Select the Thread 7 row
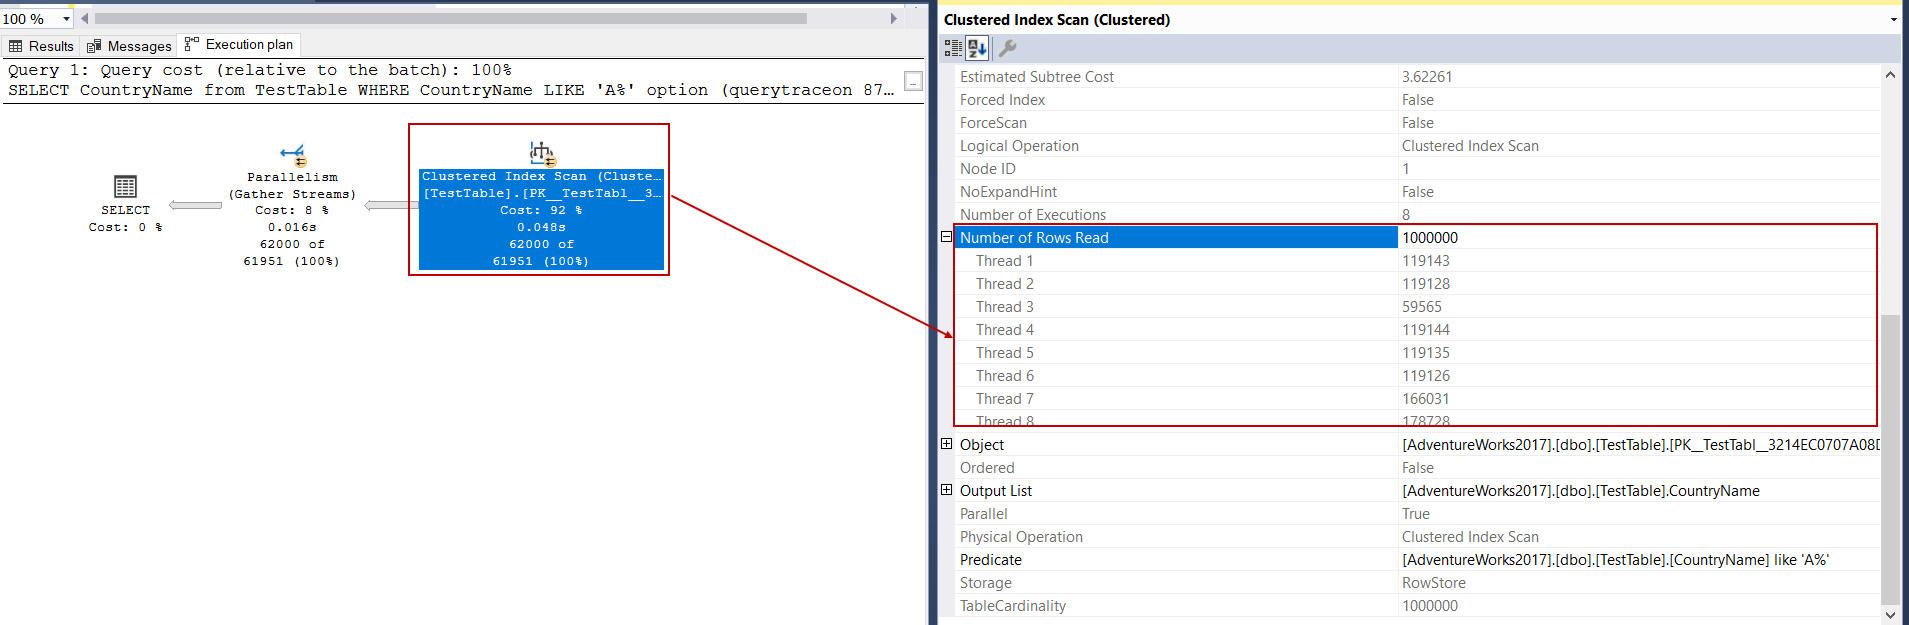The image size is (1909, 625). click(1417, 399)
